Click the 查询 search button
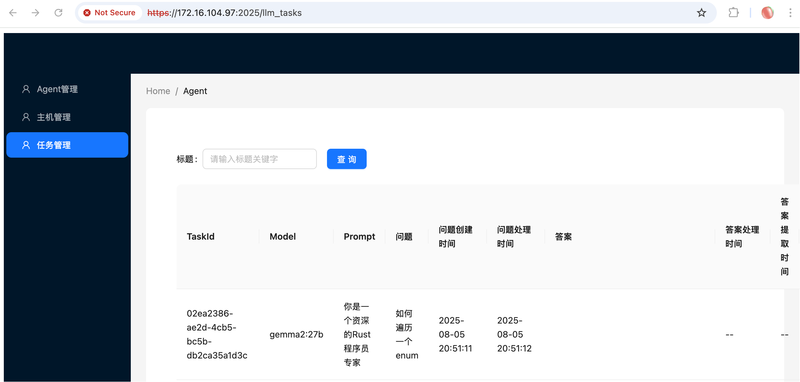The image size is (800, 382). 346,159
